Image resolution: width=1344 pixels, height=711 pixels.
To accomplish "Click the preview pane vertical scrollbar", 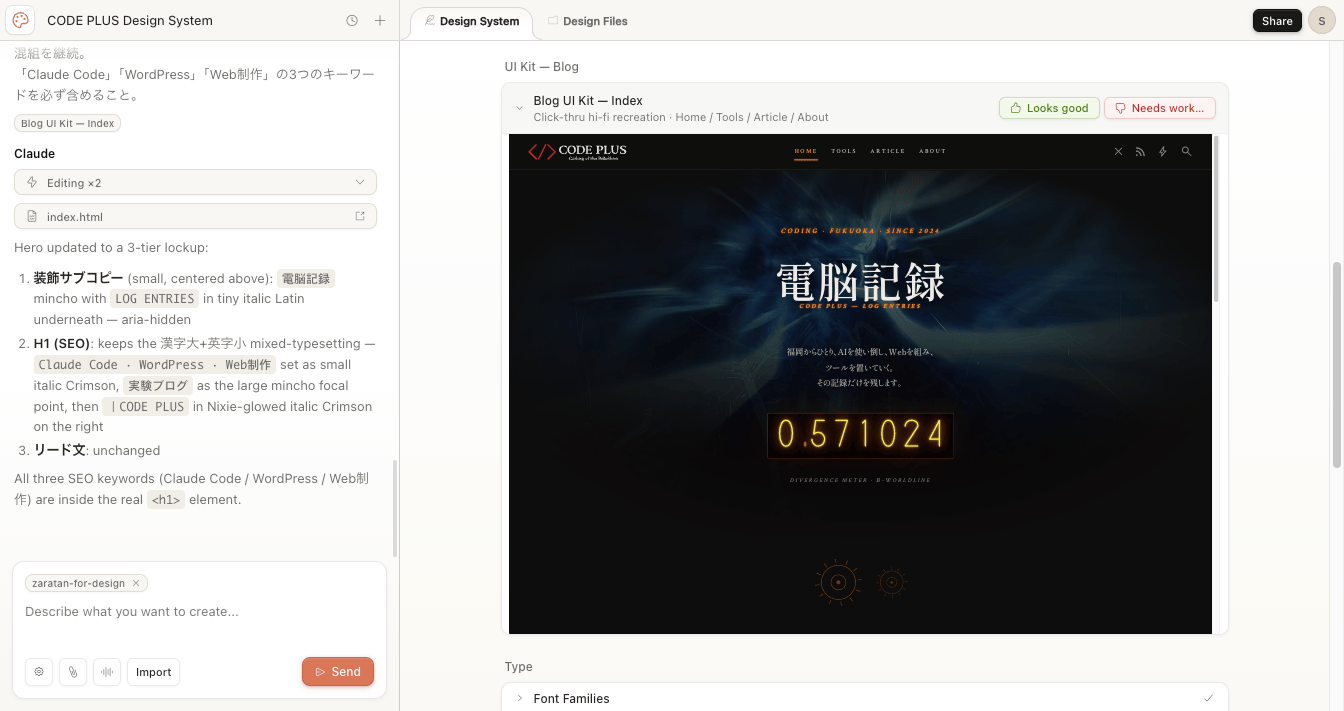I will (1216, 220).
